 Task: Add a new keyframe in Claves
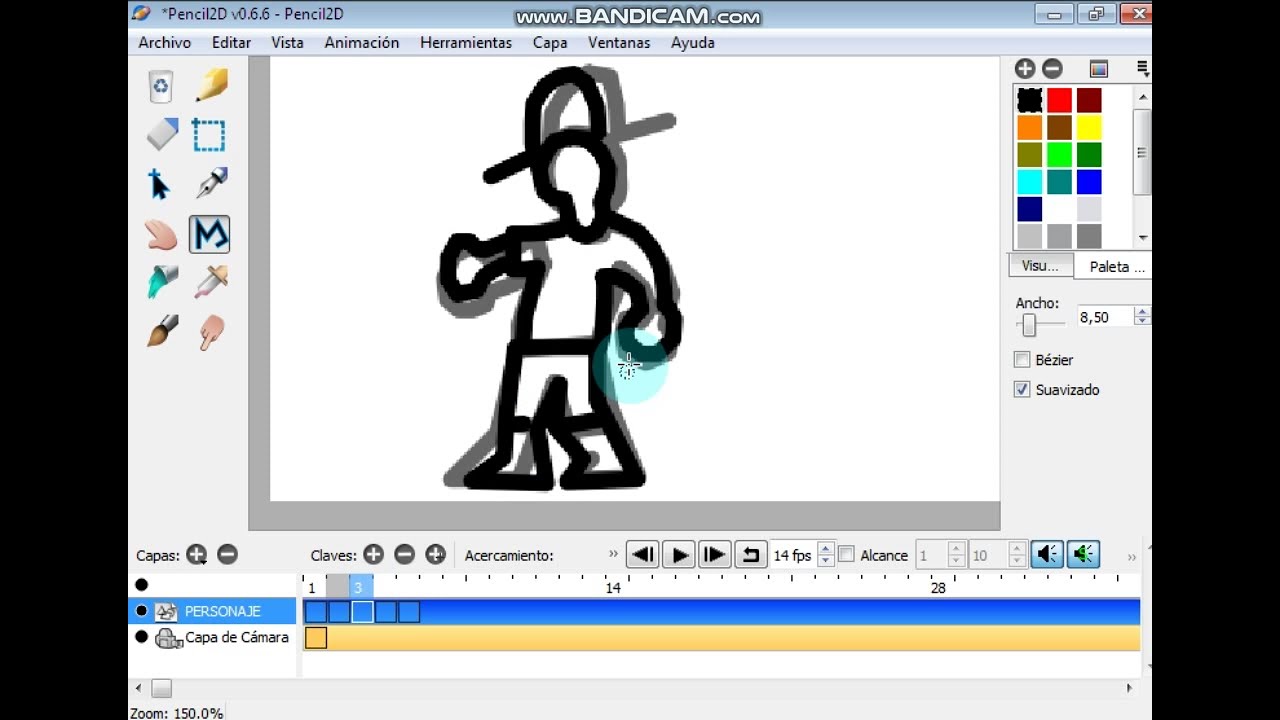(x=373, y=554)
